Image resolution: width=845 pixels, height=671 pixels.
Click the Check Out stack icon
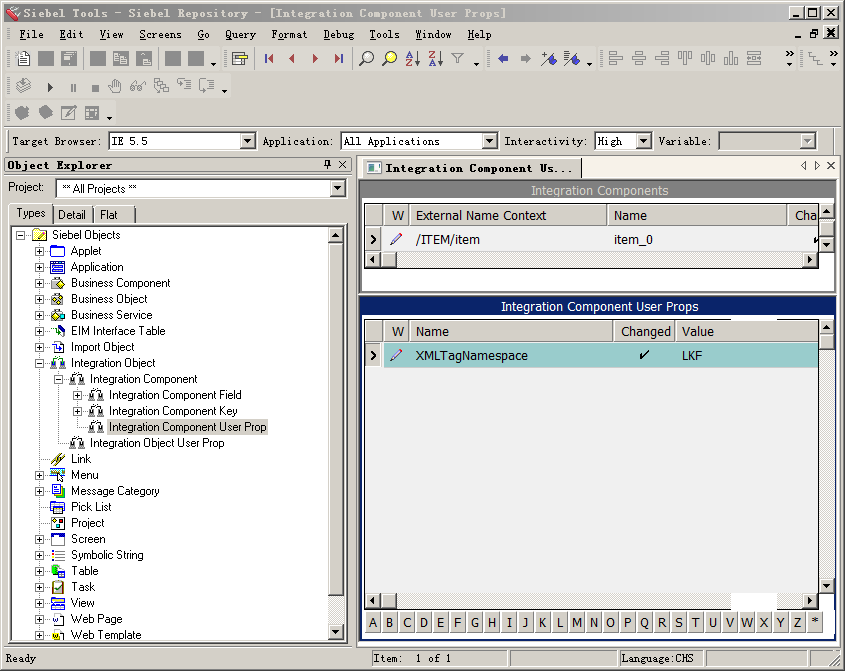[x=23, y=85]
